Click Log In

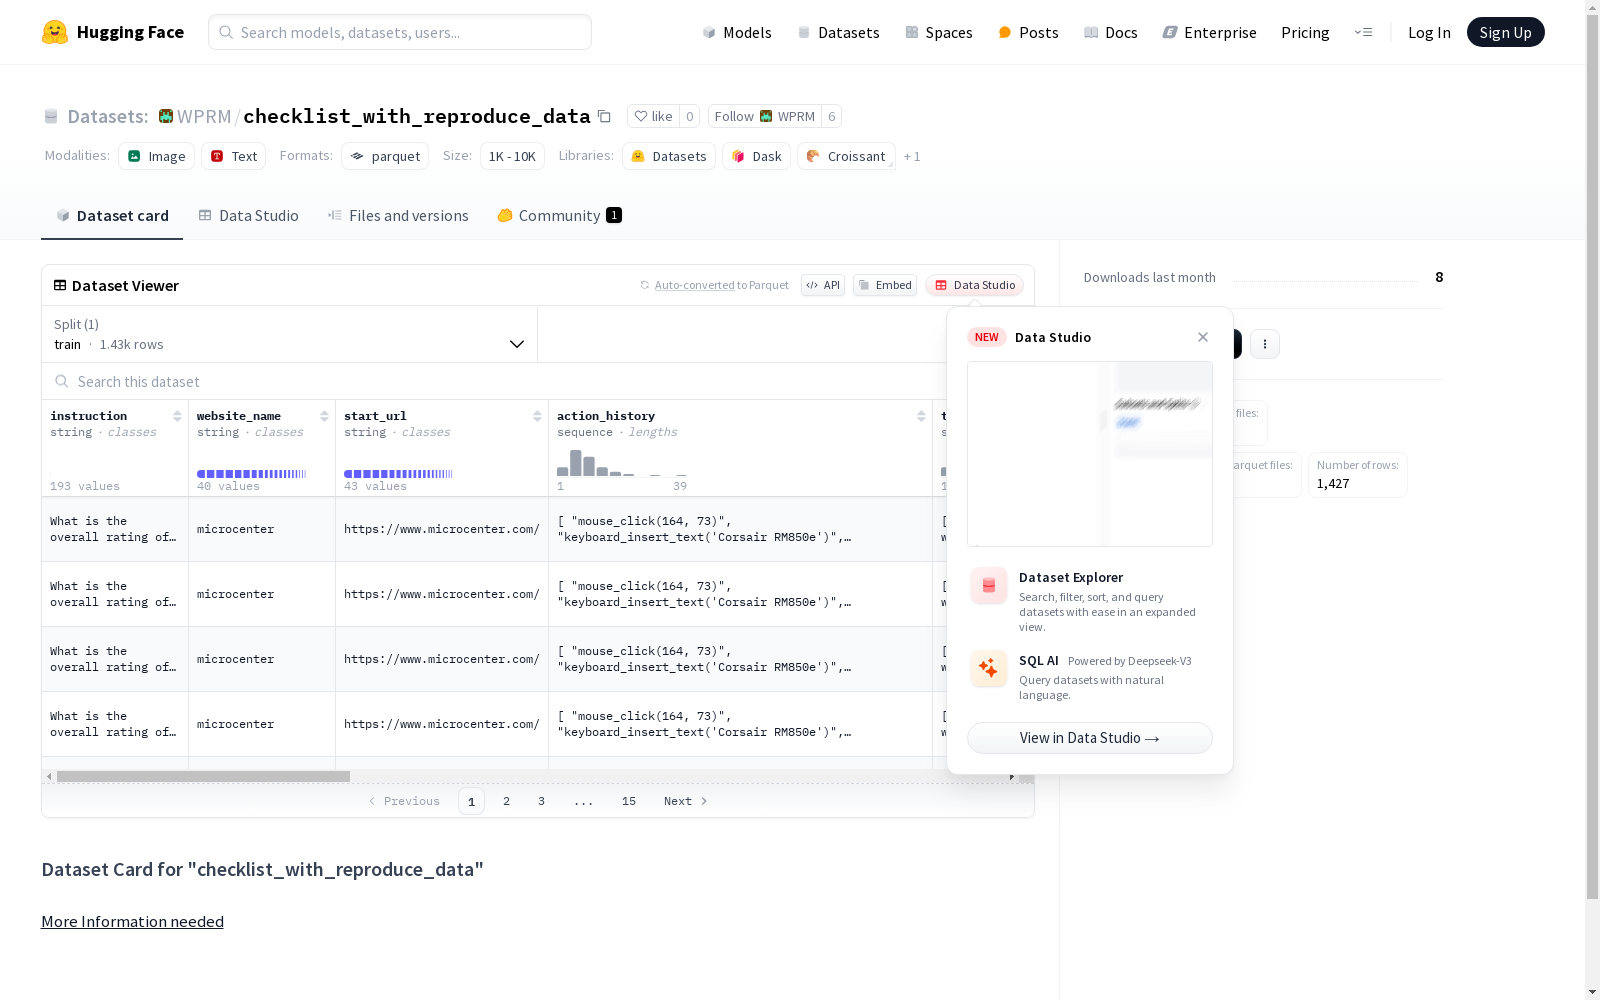pyautogui.click(x=1429, y=32)
